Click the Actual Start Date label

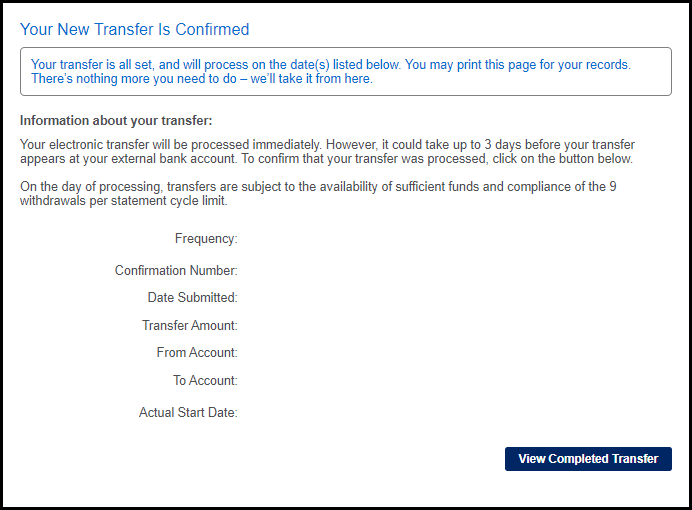[188, 413]
